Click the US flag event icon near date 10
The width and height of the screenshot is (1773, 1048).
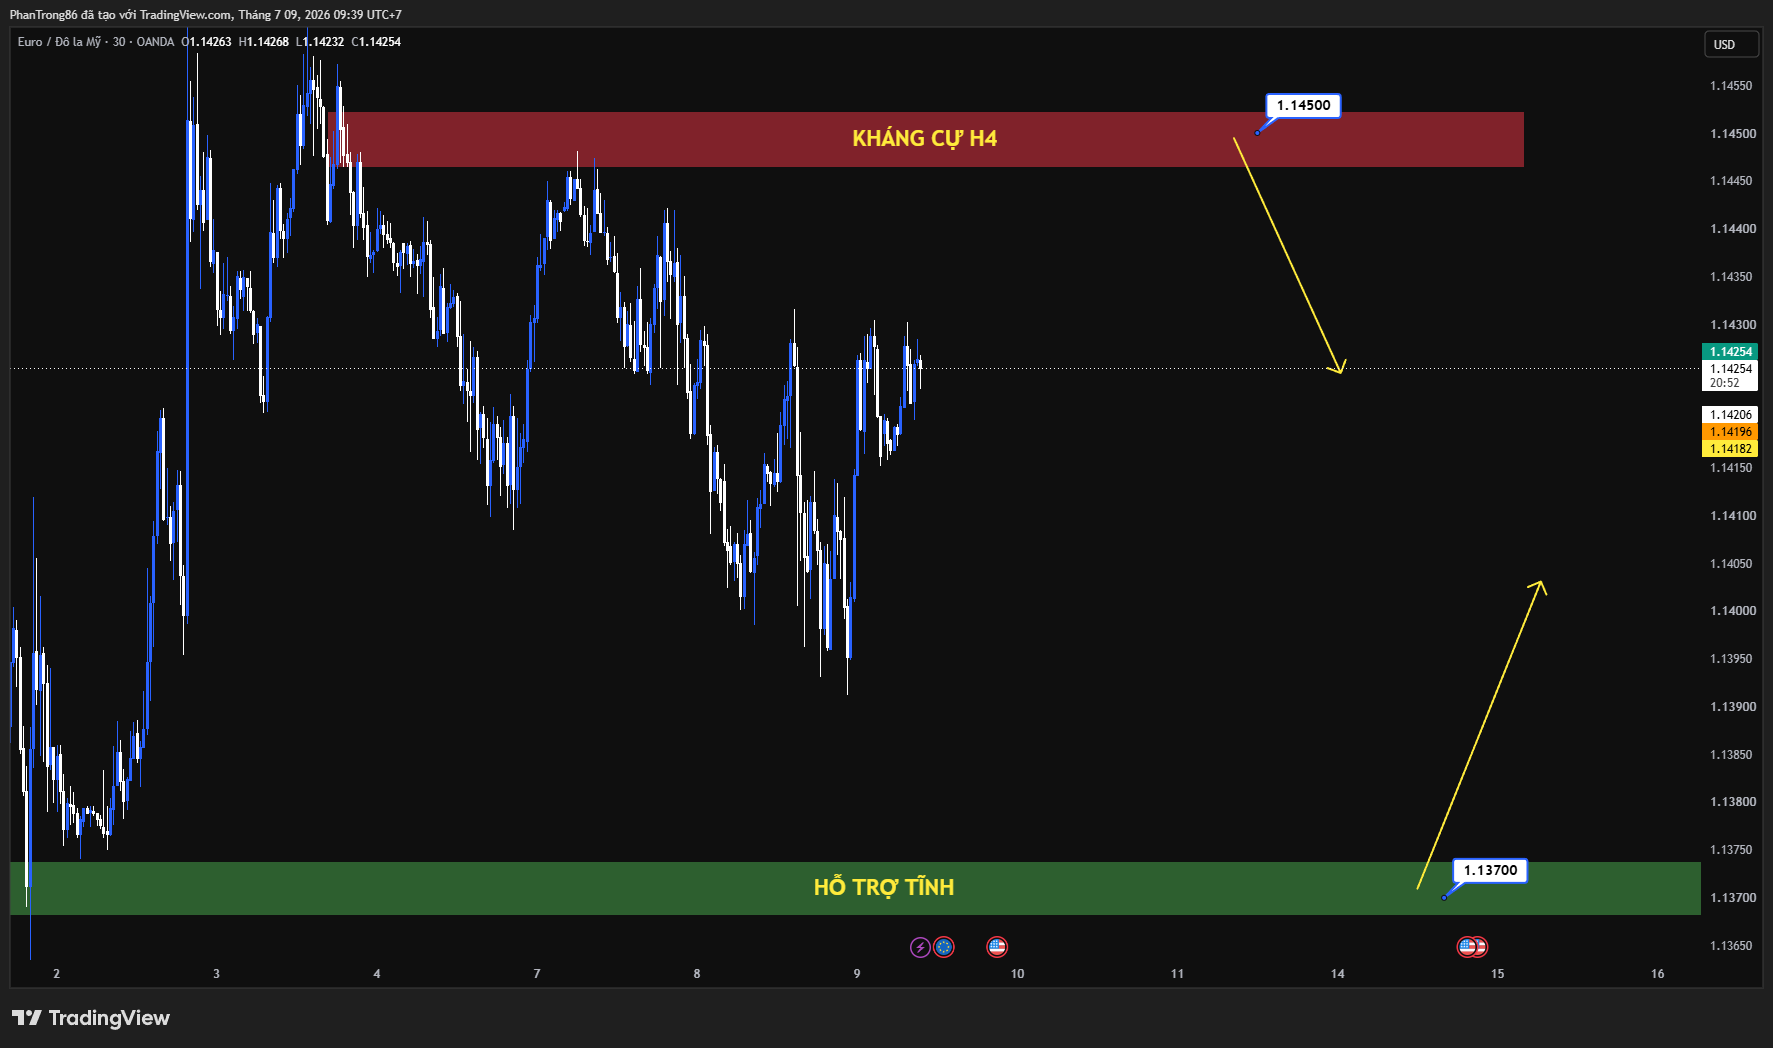click(x=997, y=947)
